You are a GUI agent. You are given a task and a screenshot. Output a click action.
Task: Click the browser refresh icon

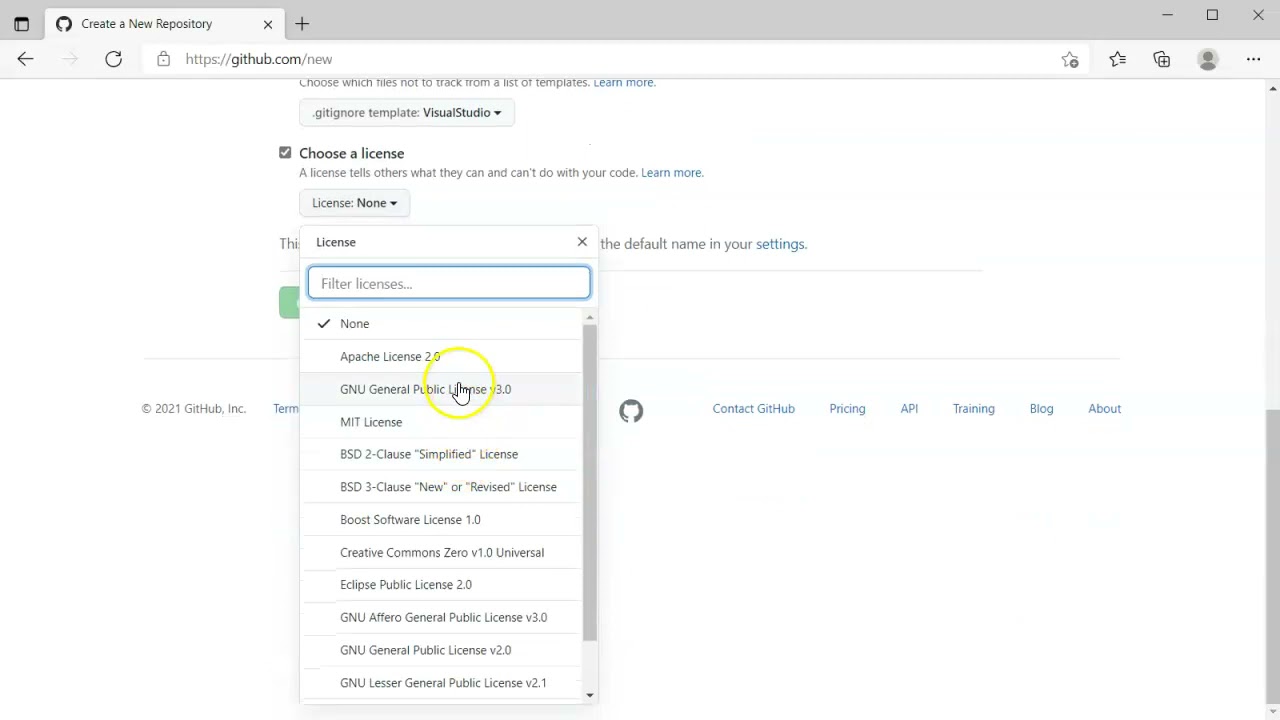(x=114, y=59)
